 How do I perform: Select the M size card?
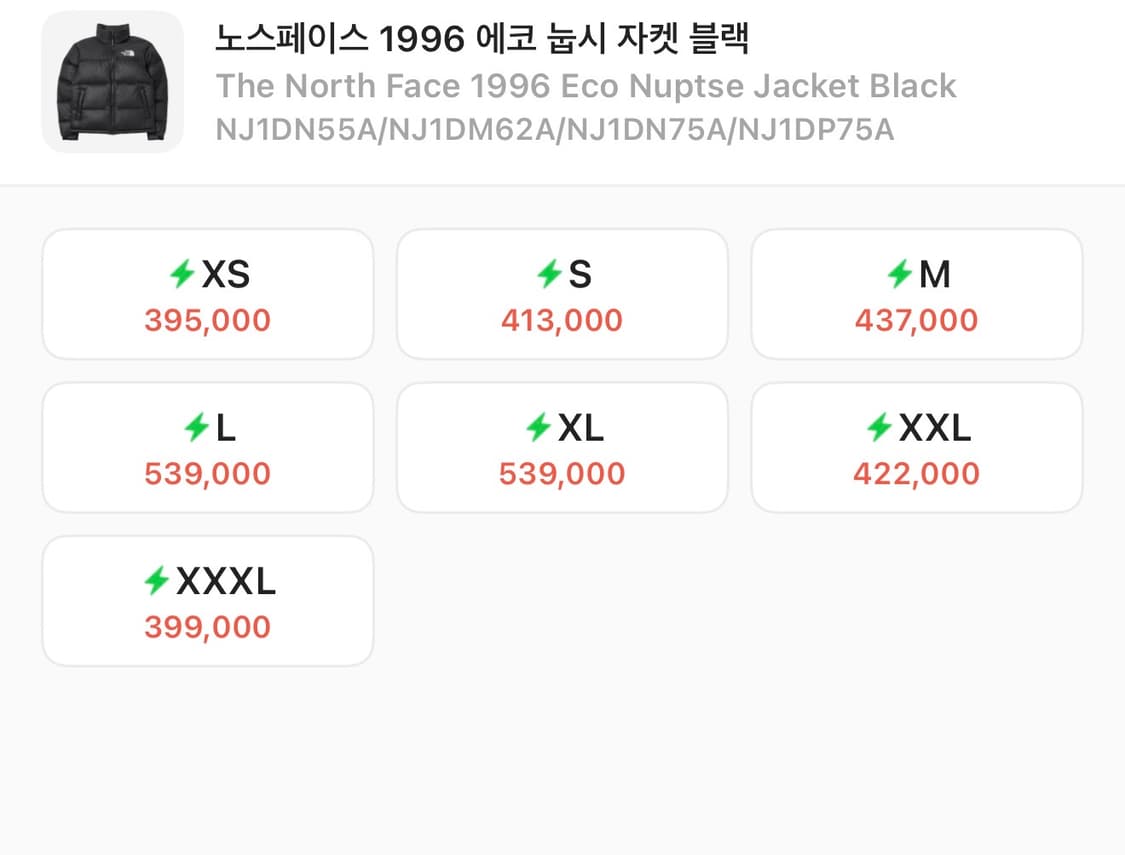coord(917,293)
